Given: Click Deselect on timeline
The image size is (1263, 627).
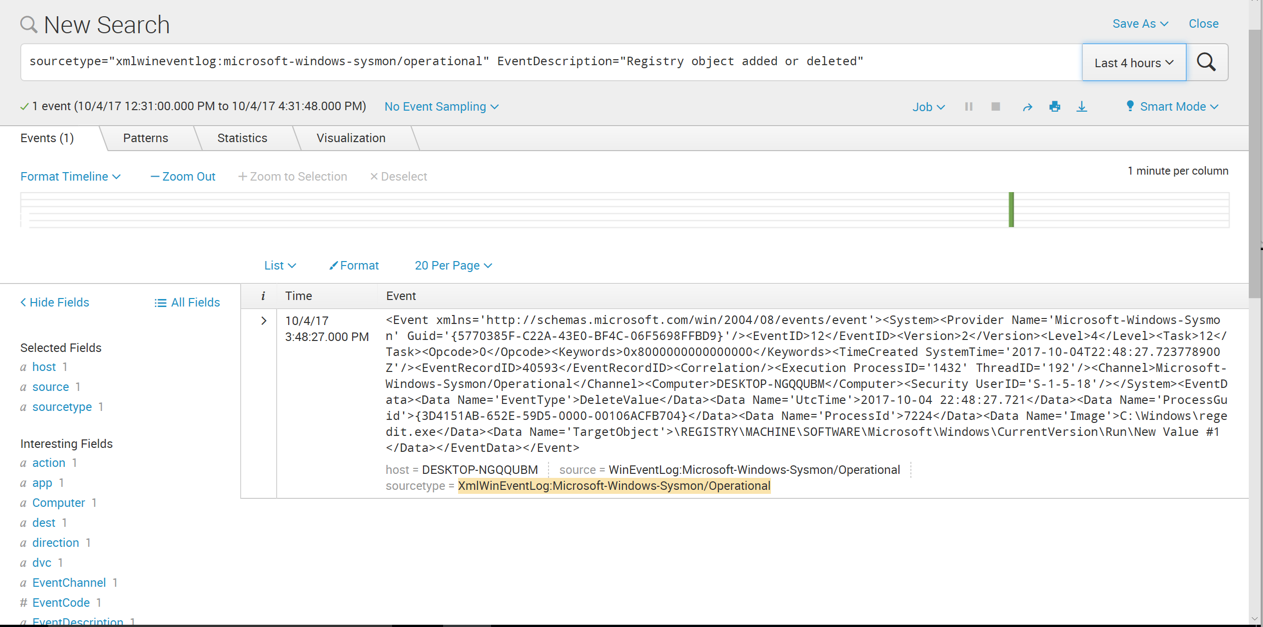Looking at the screenshot, I should [x=398, y=176].
